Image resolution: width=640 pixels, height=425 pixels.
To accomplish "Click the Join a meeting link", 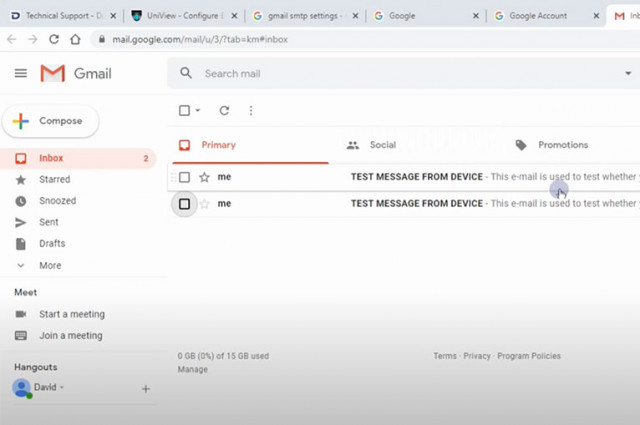I will (71, 335).
